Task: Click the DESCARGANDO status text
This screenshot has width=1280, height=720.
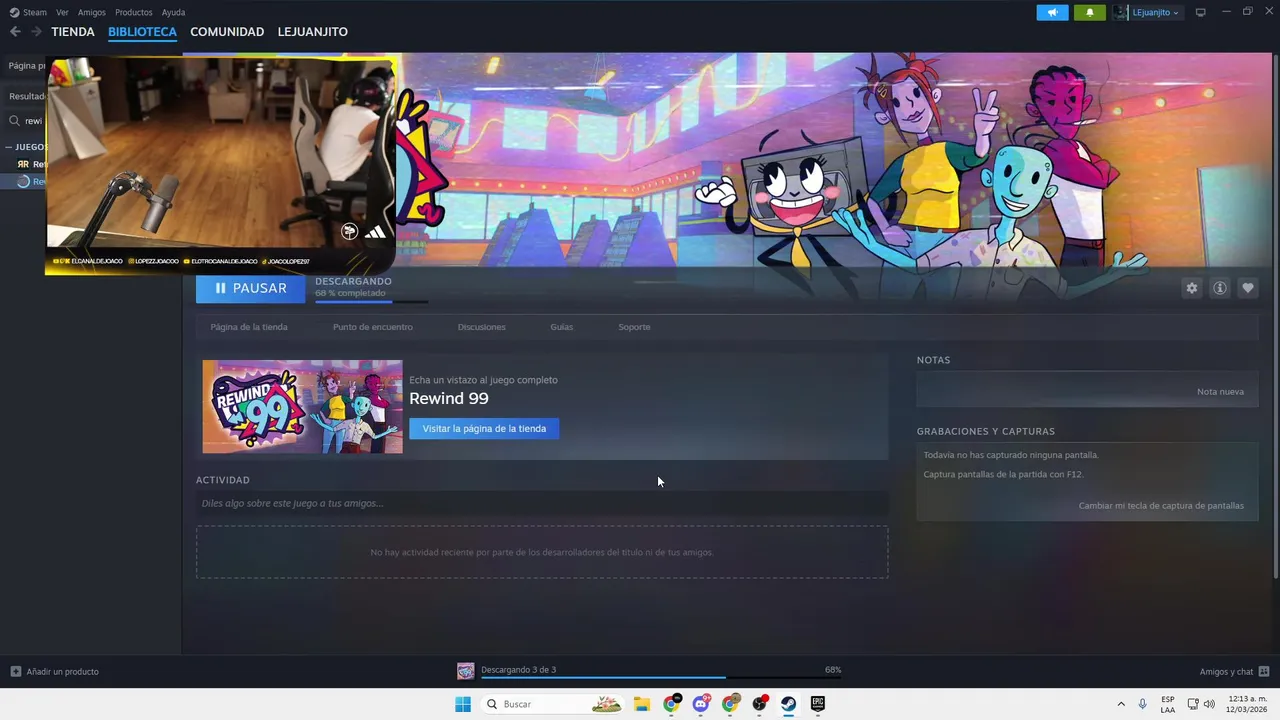Action: coord(353,281)
